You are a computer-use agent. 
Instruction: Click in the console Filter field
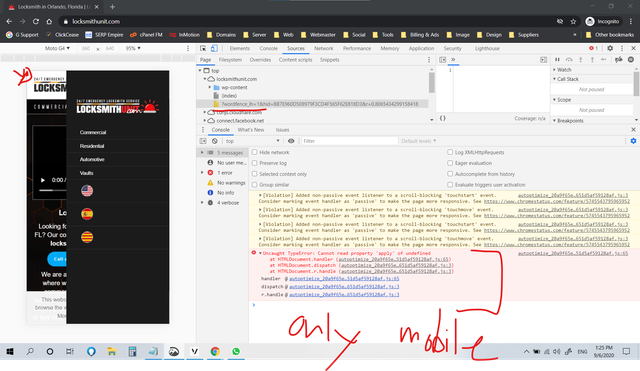click(349, 141)
